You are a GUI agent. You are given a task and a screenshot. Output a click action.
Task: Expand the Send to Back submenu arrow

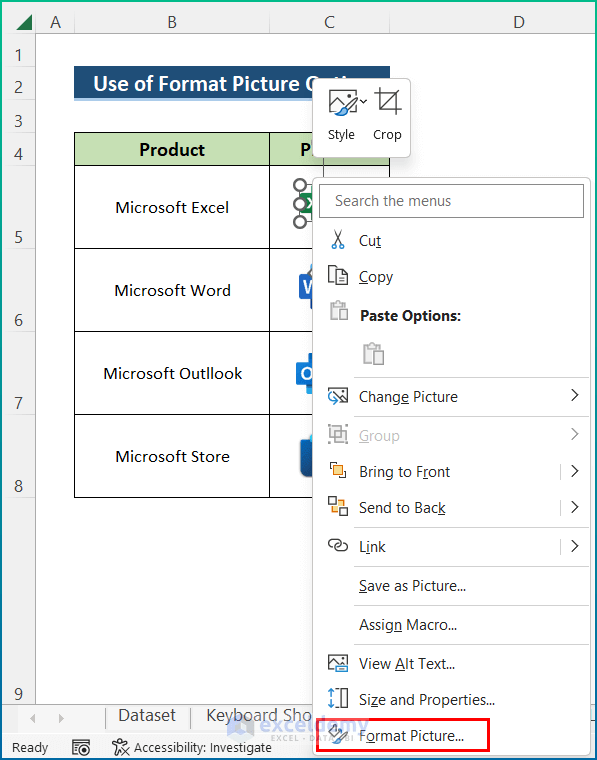[x=575, y=507]
